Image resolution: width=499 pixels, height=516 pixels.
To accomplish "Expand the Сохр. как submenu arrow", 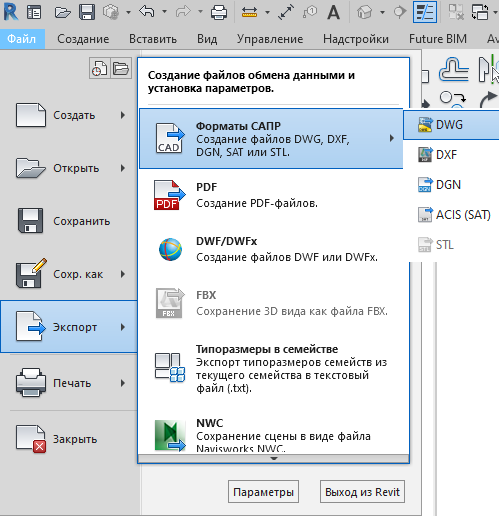I will coord(123,274).
